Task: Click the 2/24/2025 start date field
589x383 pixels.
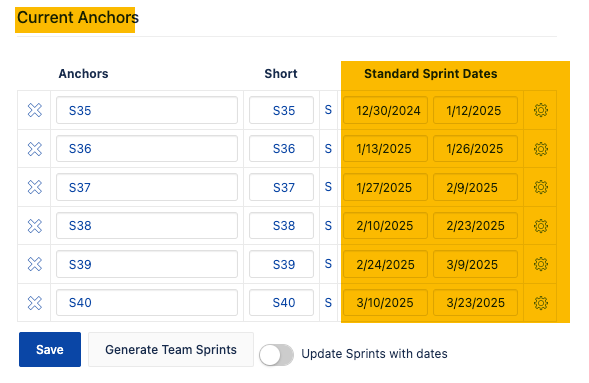Action: 385,264
